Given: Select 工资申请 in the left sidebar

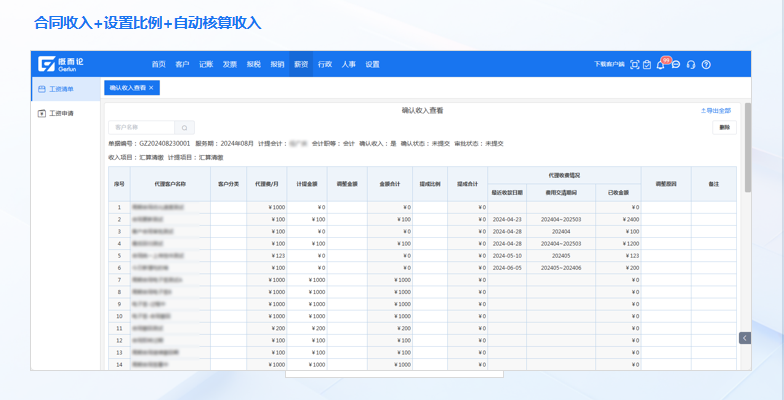Looking at the screenshot, I should pos(61,113).
